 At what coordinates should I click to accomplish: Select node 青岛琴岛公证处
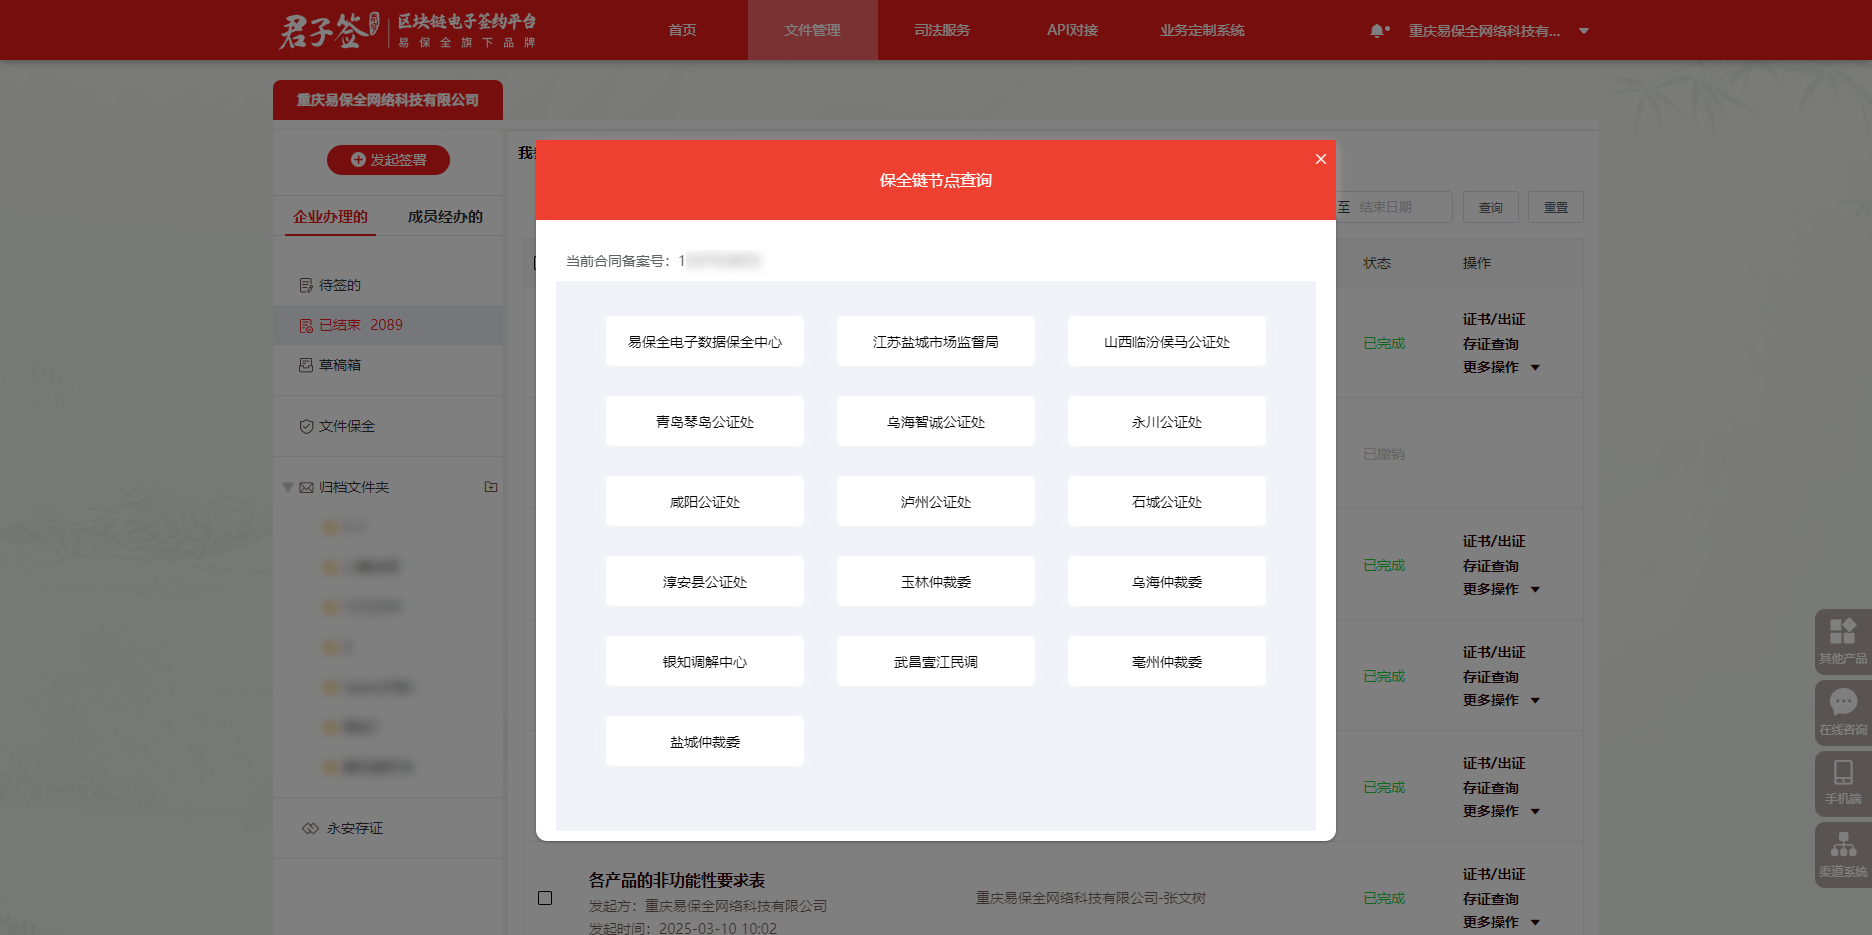[705, 421]
